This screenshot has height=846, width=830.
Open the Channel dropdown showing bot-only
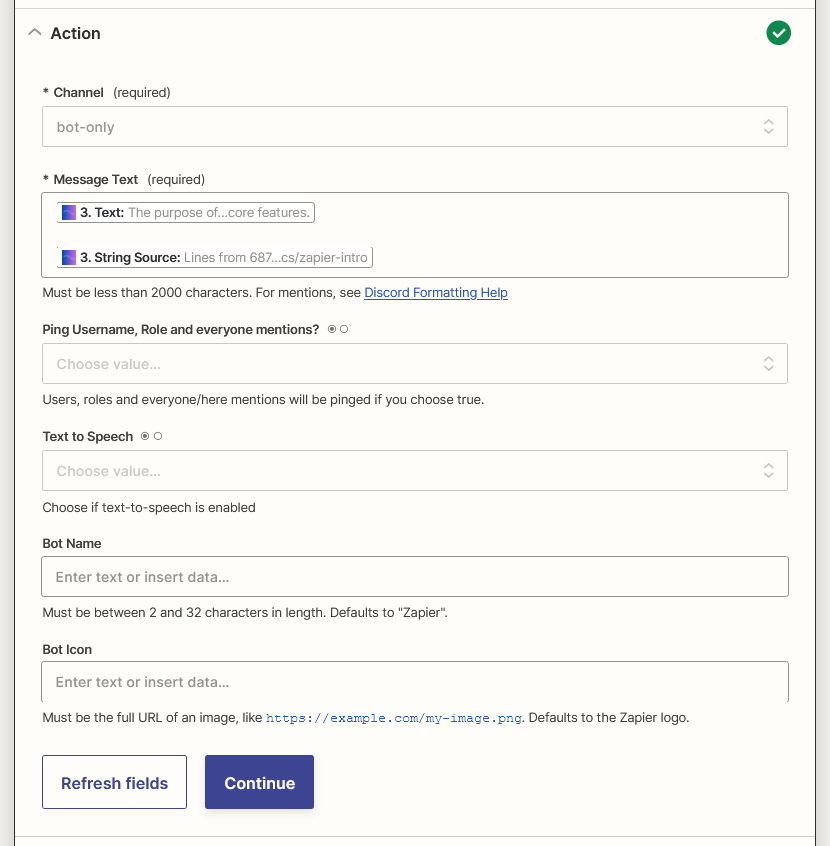pyautogui.click(x=400, y=127)
